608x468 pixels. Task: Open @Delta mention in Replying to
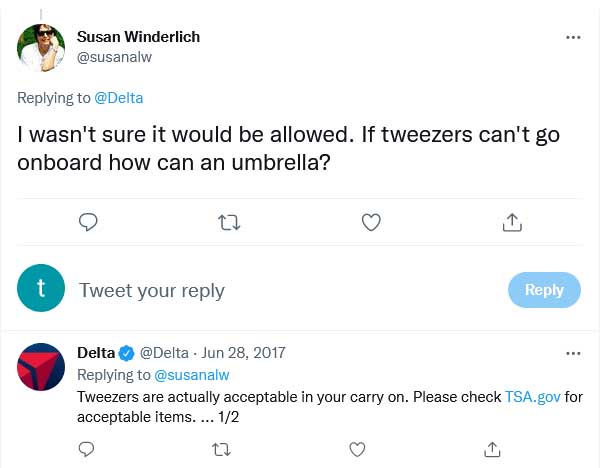tap(119, 98)
